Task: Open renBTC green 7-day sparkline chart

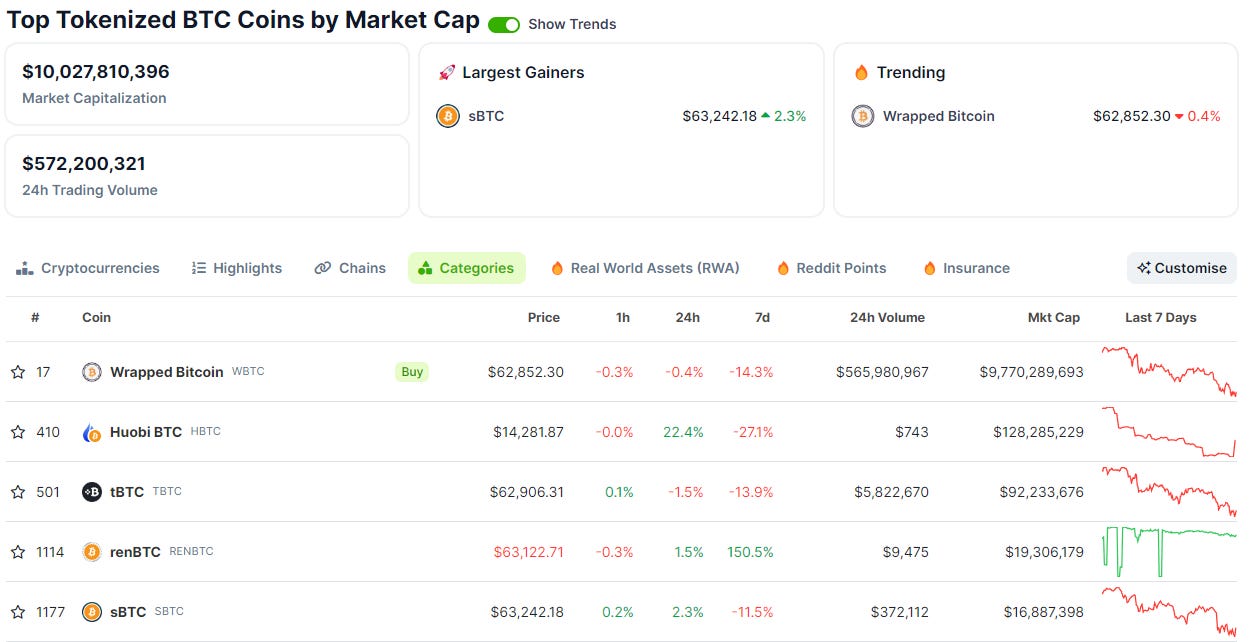Action: [1169, 552]
